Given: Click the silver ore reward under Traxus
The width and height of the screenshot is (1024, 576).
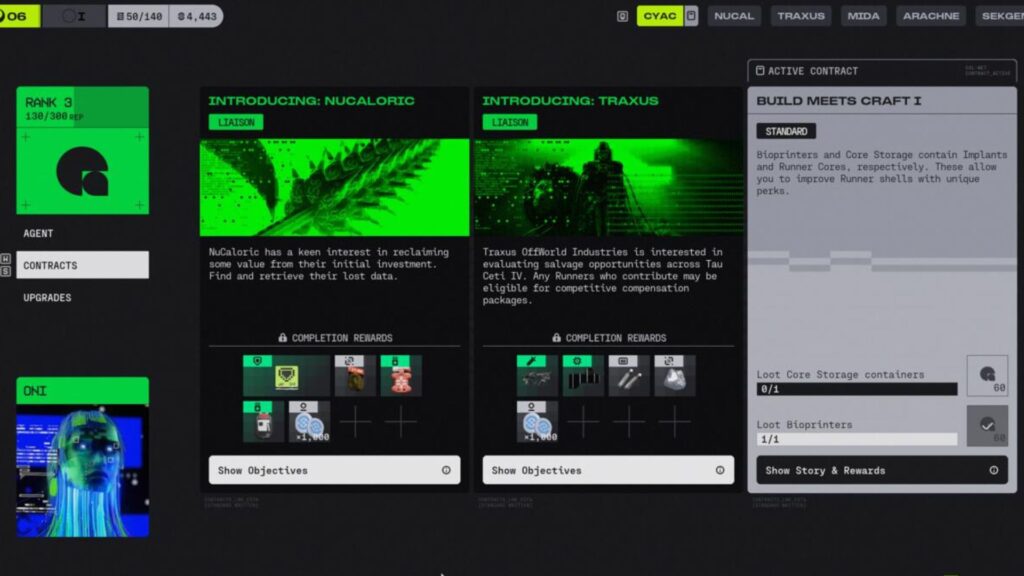Looking at the screenshot, I should [x=674, y=376].
